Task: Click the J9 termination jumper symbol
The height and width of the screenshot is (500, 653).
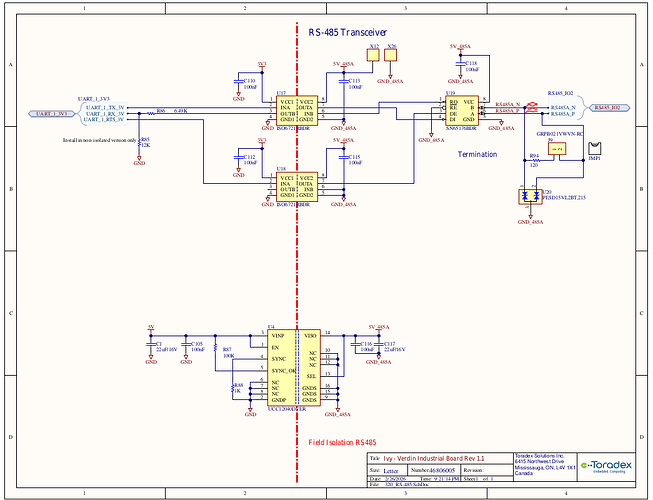Action: (x=557, y=149)
